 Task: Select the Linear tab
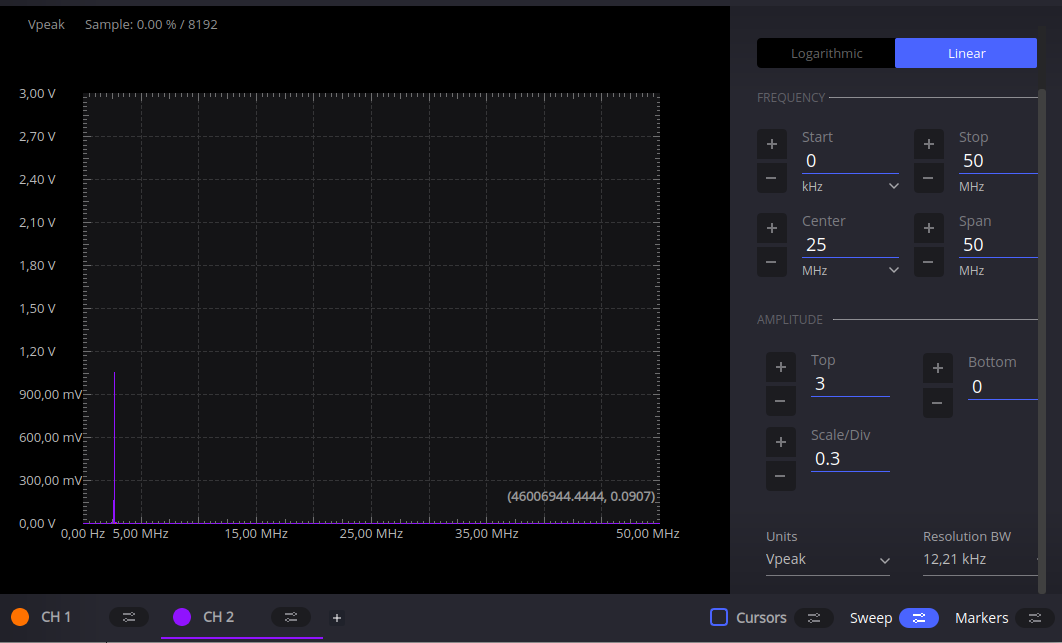tap(965, 52)
